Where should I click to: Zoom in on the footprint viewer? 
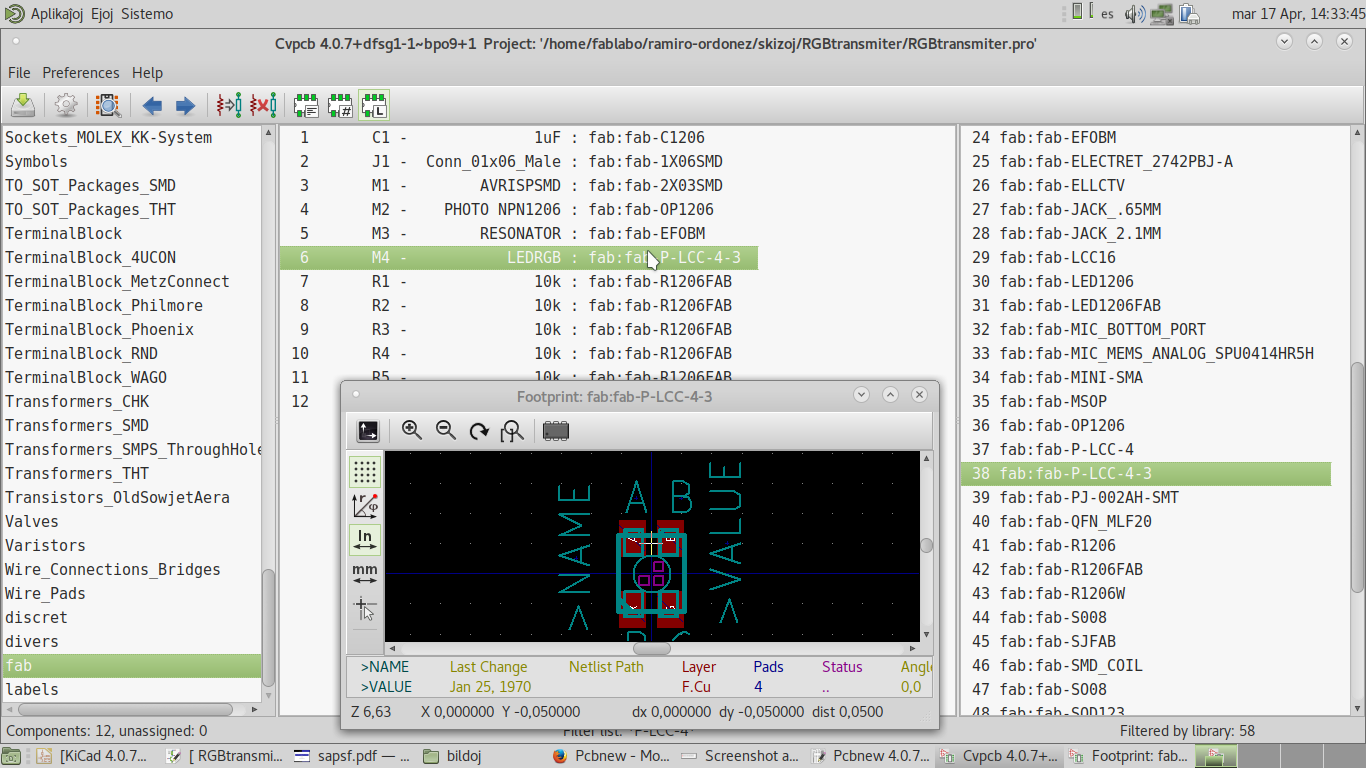(411, 431)
